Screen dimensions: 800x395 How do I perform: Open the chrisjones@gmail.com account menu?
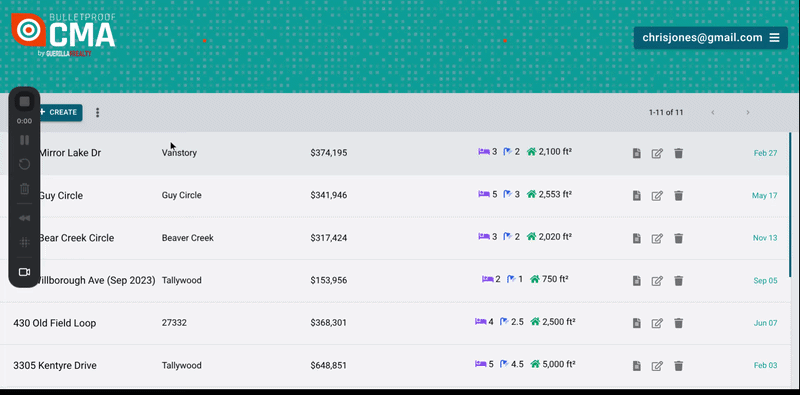pos(711,38)
